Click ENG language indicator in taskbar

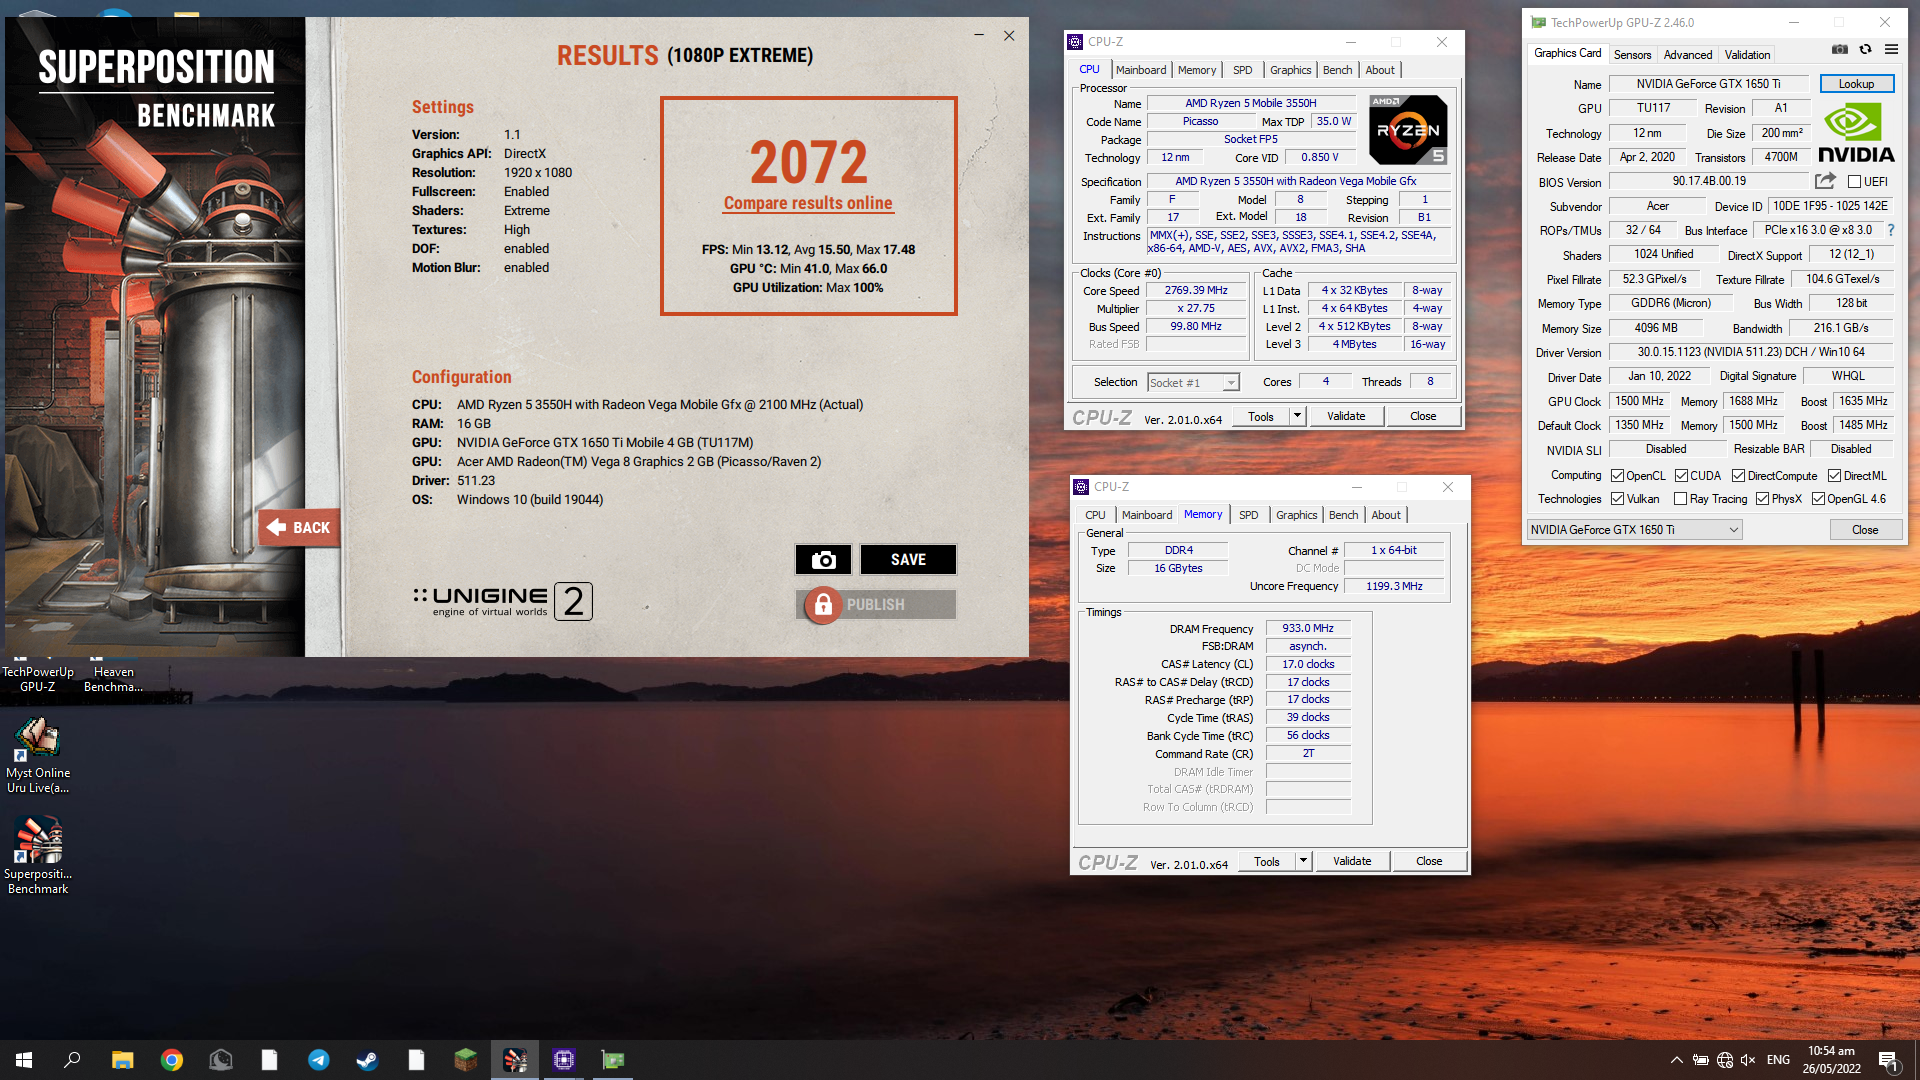[x=1778, y=1060]
